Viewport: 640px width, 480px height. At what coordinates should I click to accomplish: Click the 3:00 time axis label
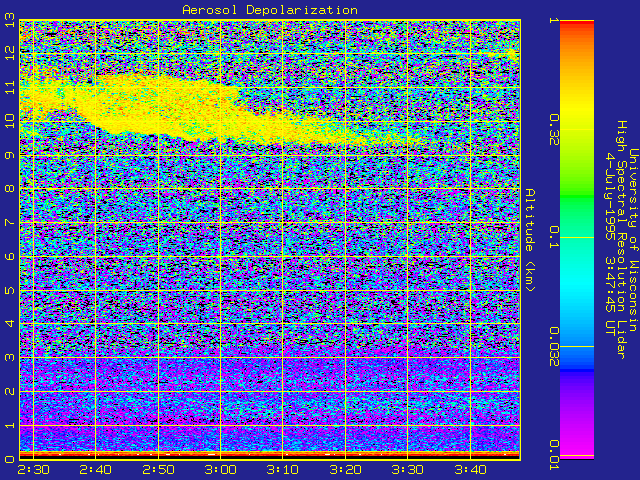coord(220,470)
